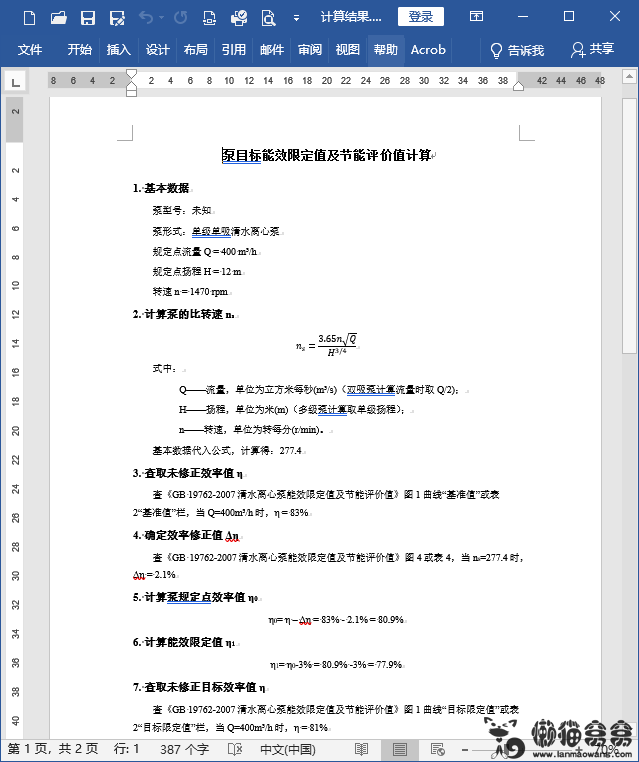Click 第1页，共2页 page indicator

(x=53, y=749)
